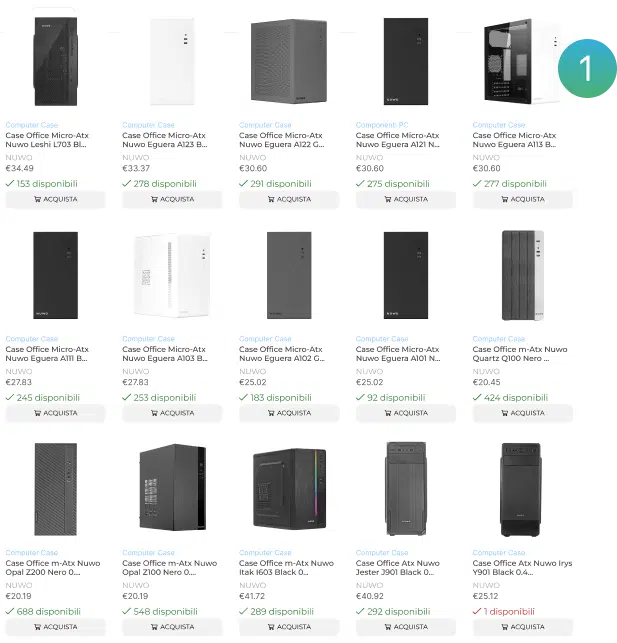Open the Nuwo Eguera A121 product title

[x=397, y=140]
